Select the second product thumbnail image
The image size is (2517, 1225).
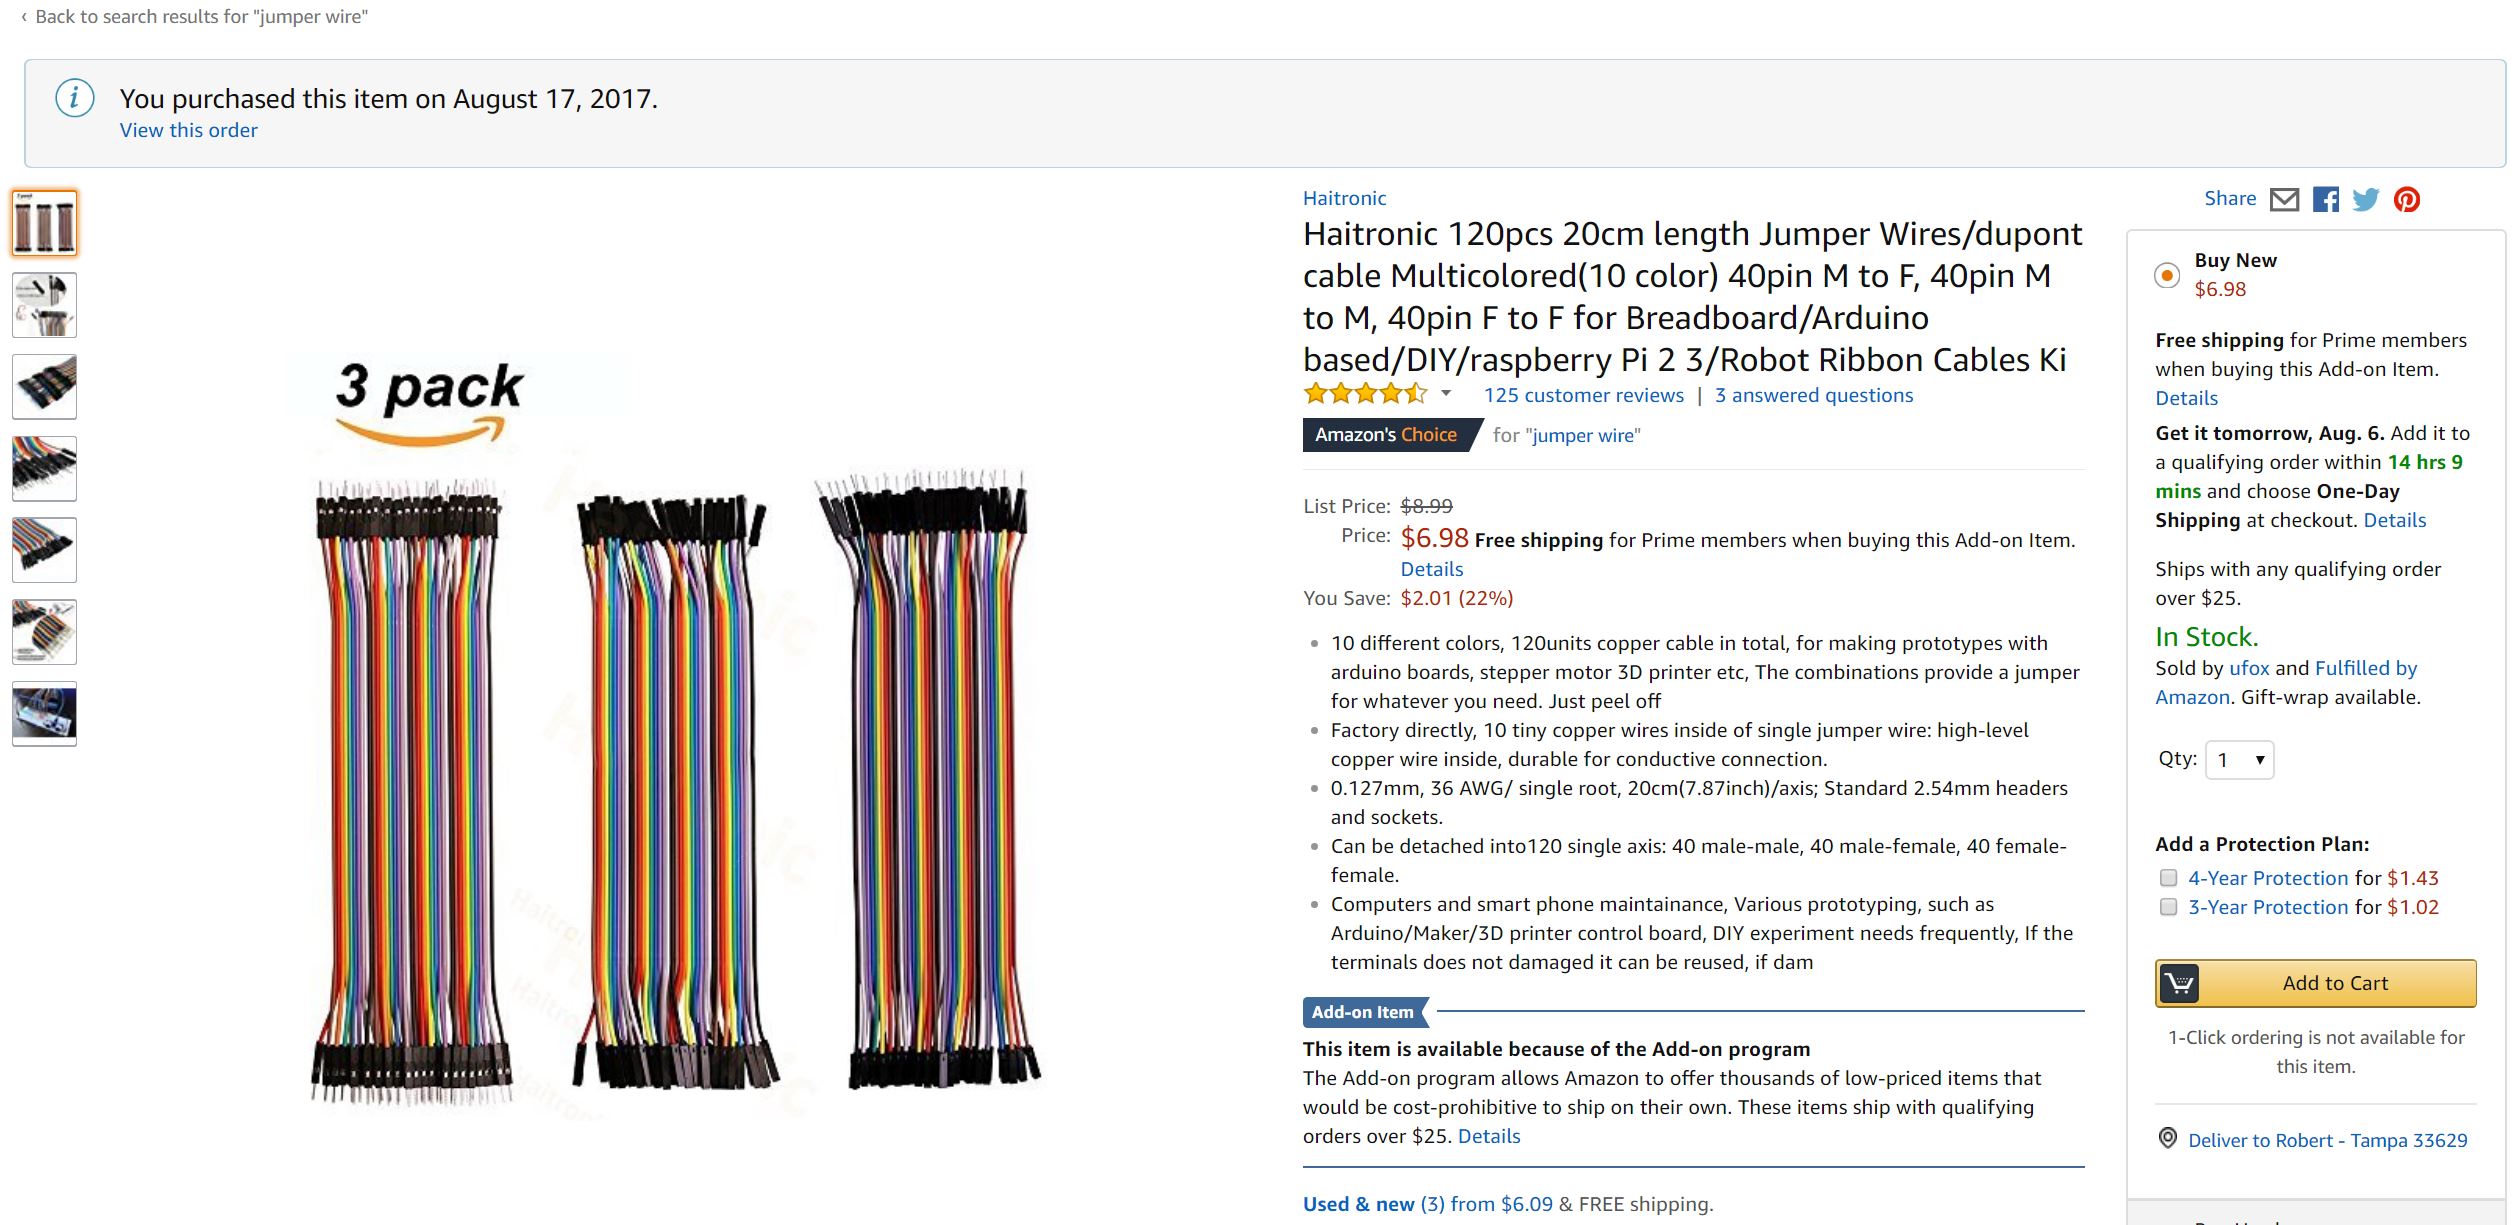point(45,305)
